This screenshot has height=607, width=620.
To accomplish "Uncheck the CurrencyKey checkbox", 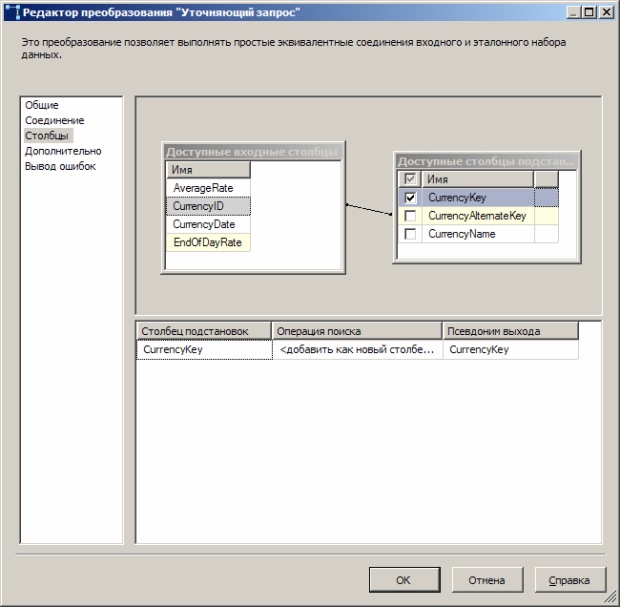I will 410,198.
